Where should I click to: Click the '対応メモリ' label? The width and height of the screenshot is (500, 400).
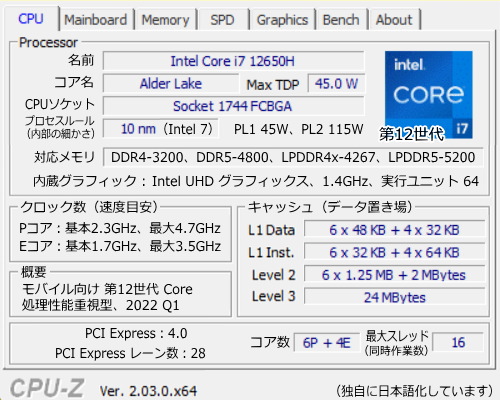coord(64,157)
